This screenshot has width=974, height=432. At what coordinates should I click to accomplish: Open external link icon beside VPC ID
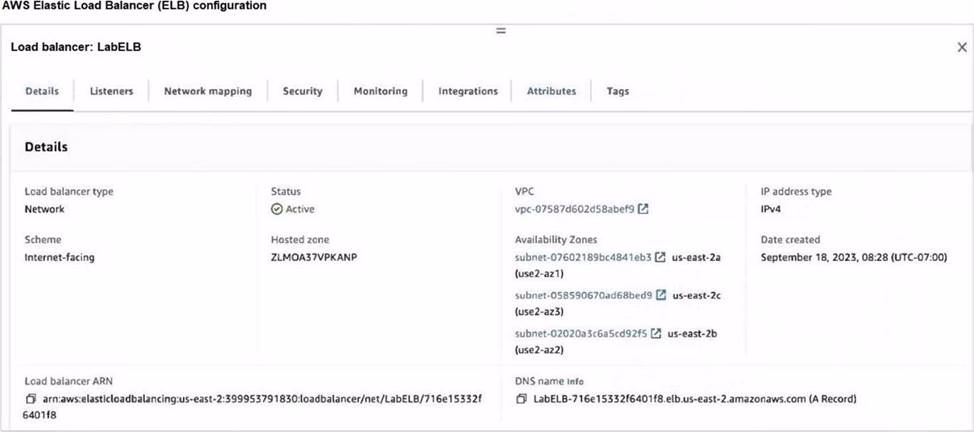[644, 209]
